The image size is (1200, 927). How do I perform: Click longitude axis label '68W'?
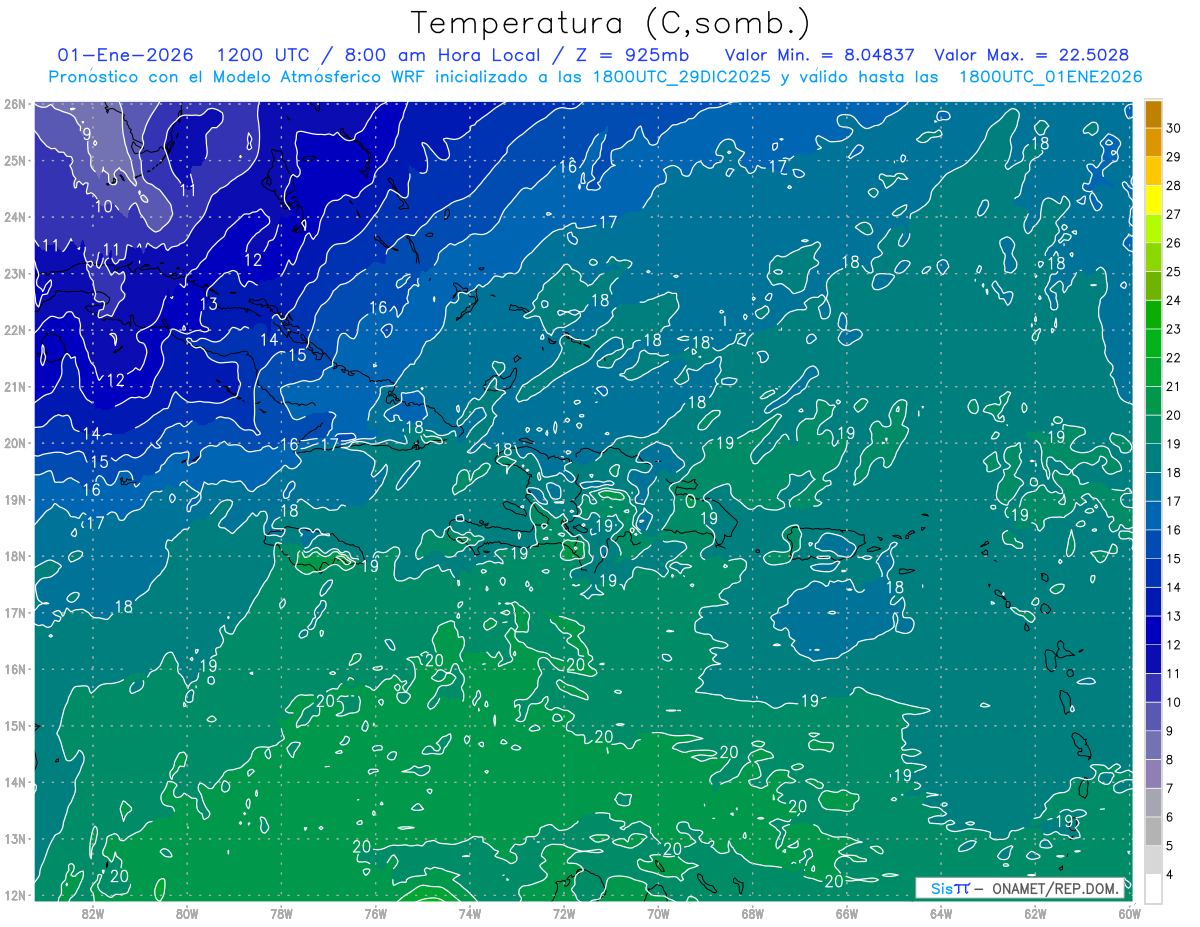tap(752, 913)
